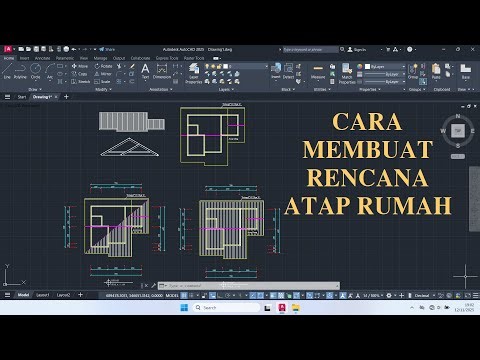
Task: Click the TOP face of the ViewCube
Action: 458,131
